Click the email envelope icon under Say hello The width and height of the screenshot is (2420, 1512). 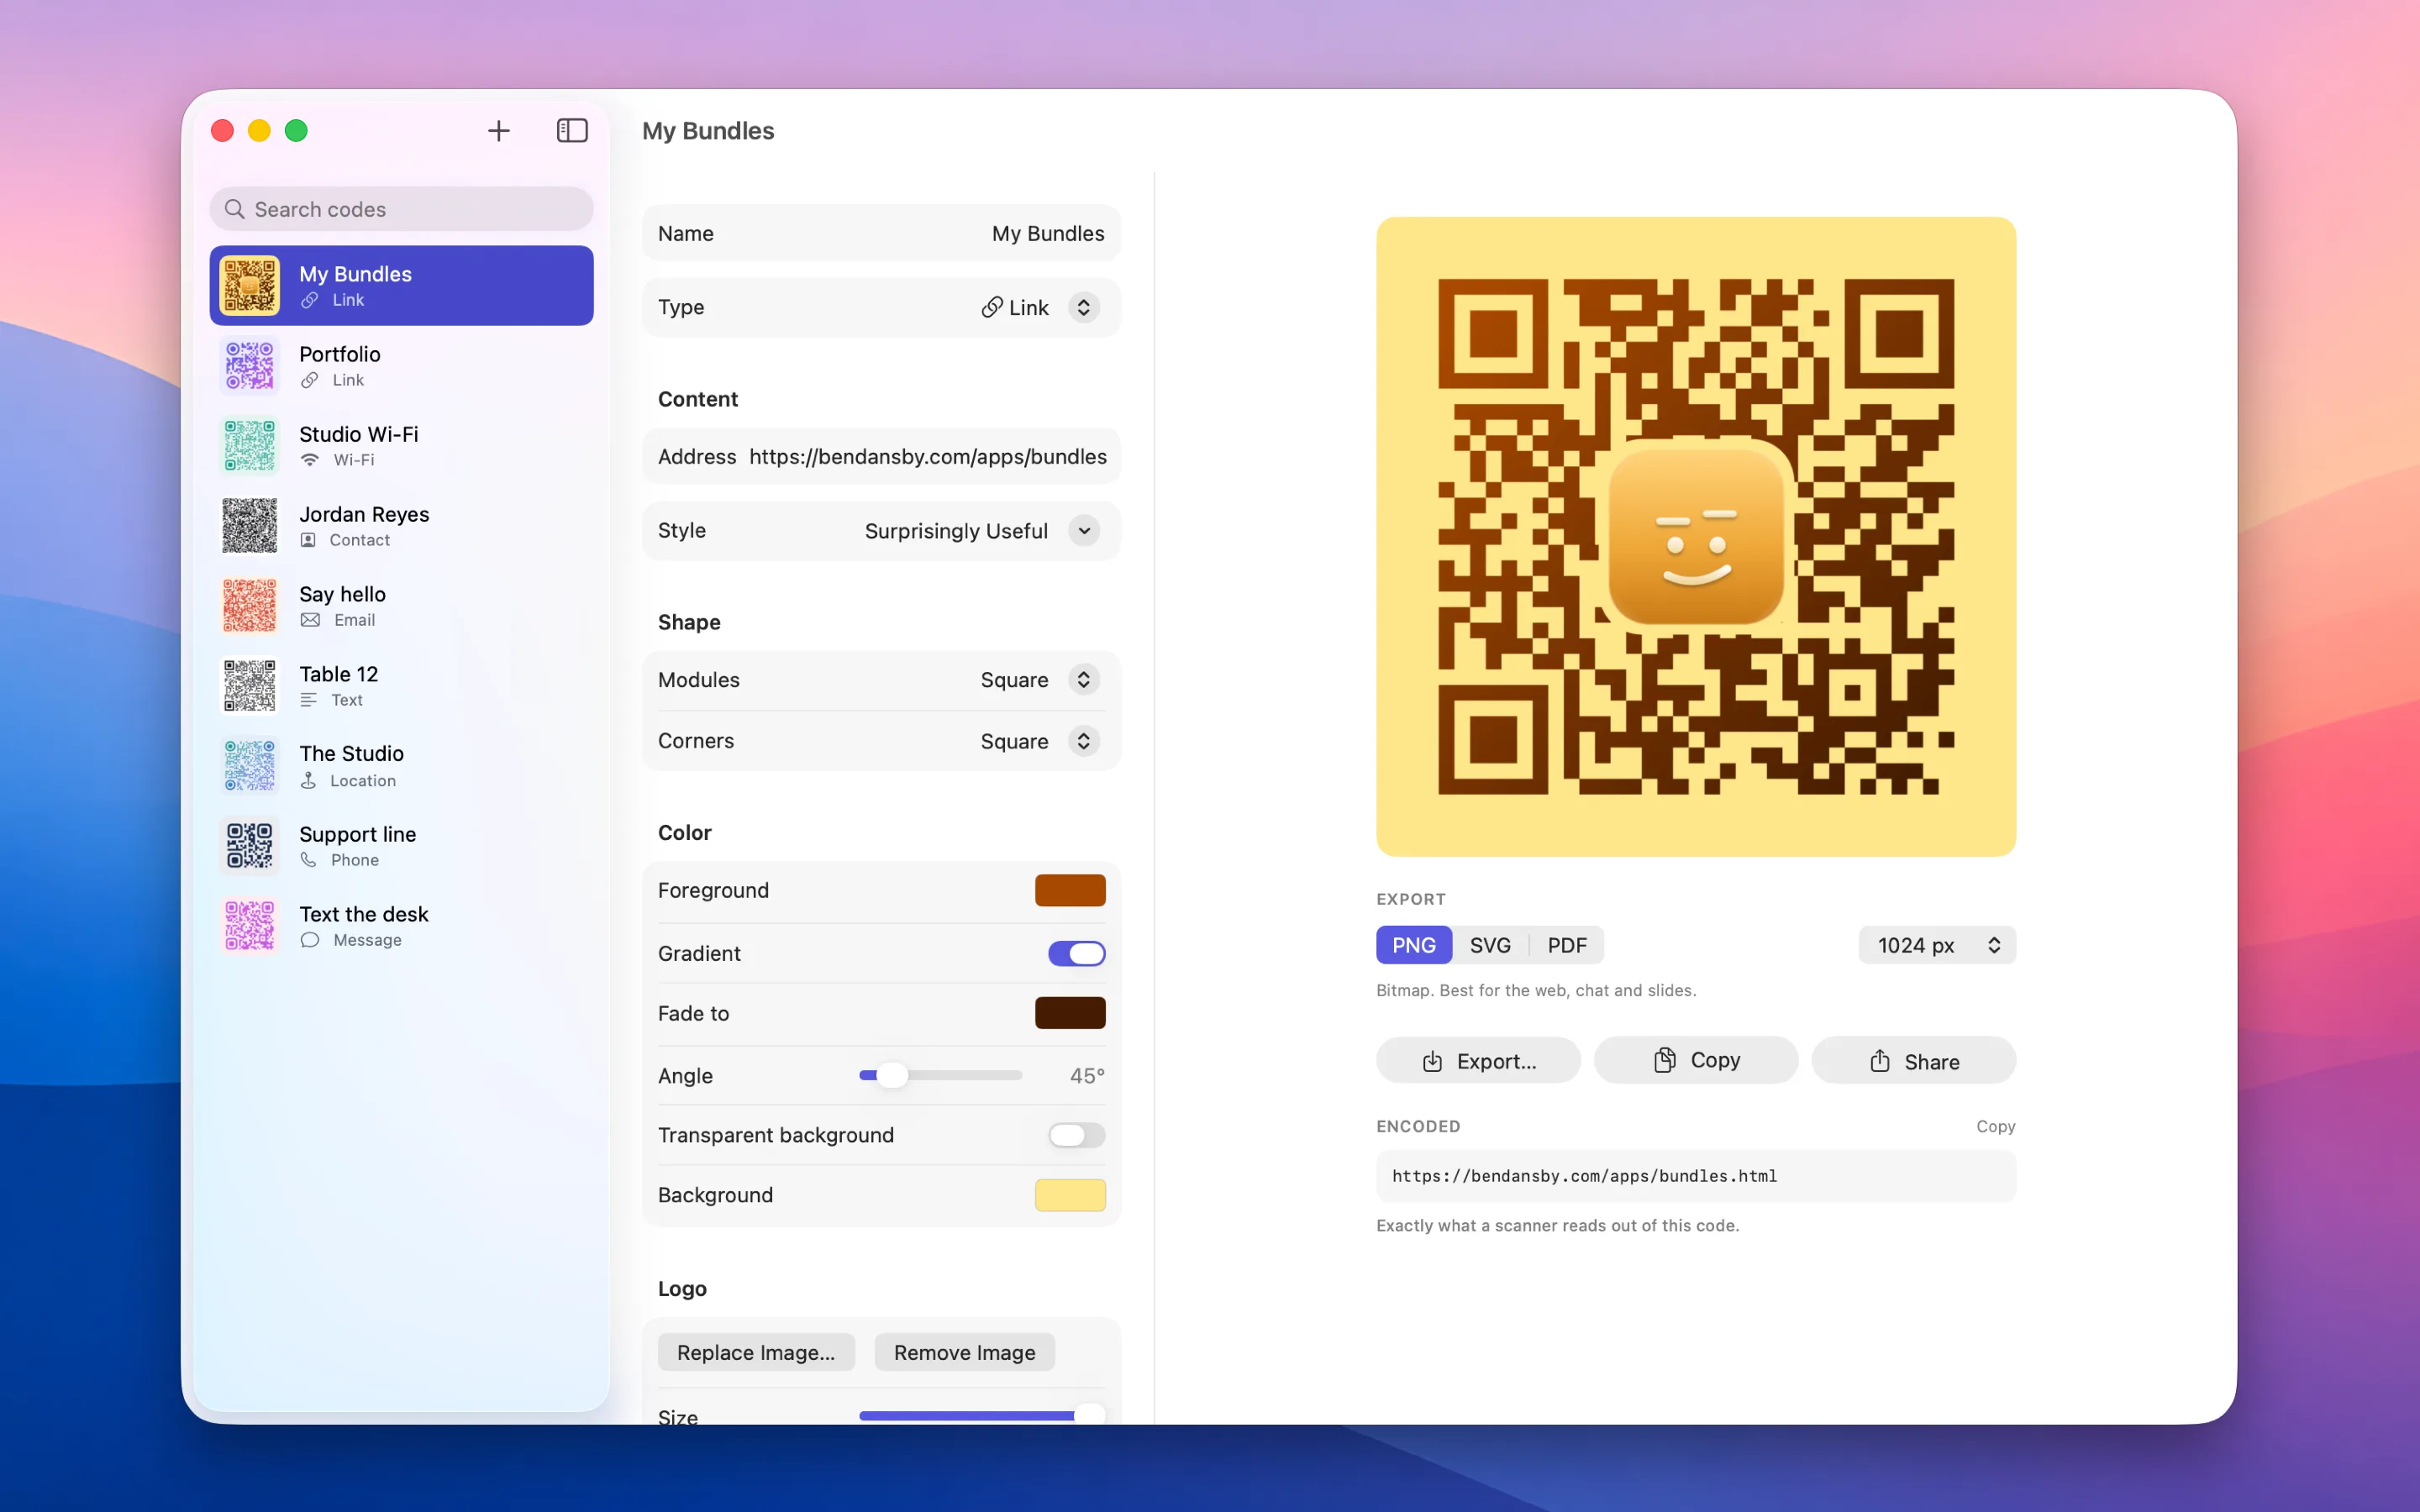point(311,620)
